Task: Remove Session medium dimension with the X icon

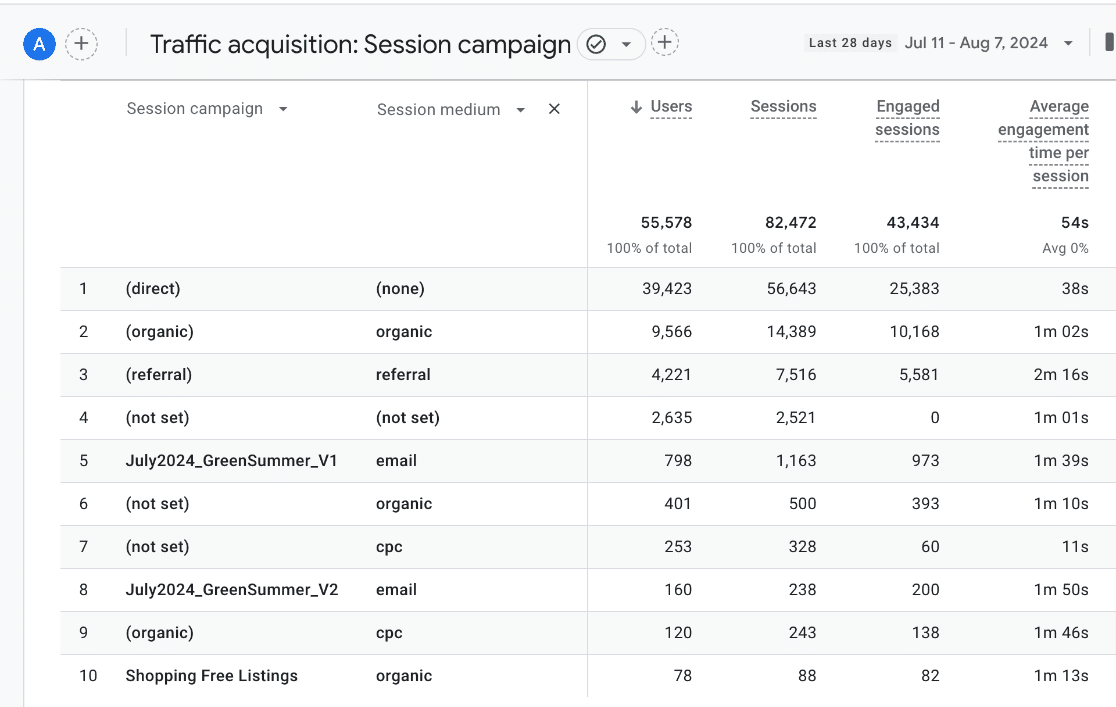Action: [554, 109]
